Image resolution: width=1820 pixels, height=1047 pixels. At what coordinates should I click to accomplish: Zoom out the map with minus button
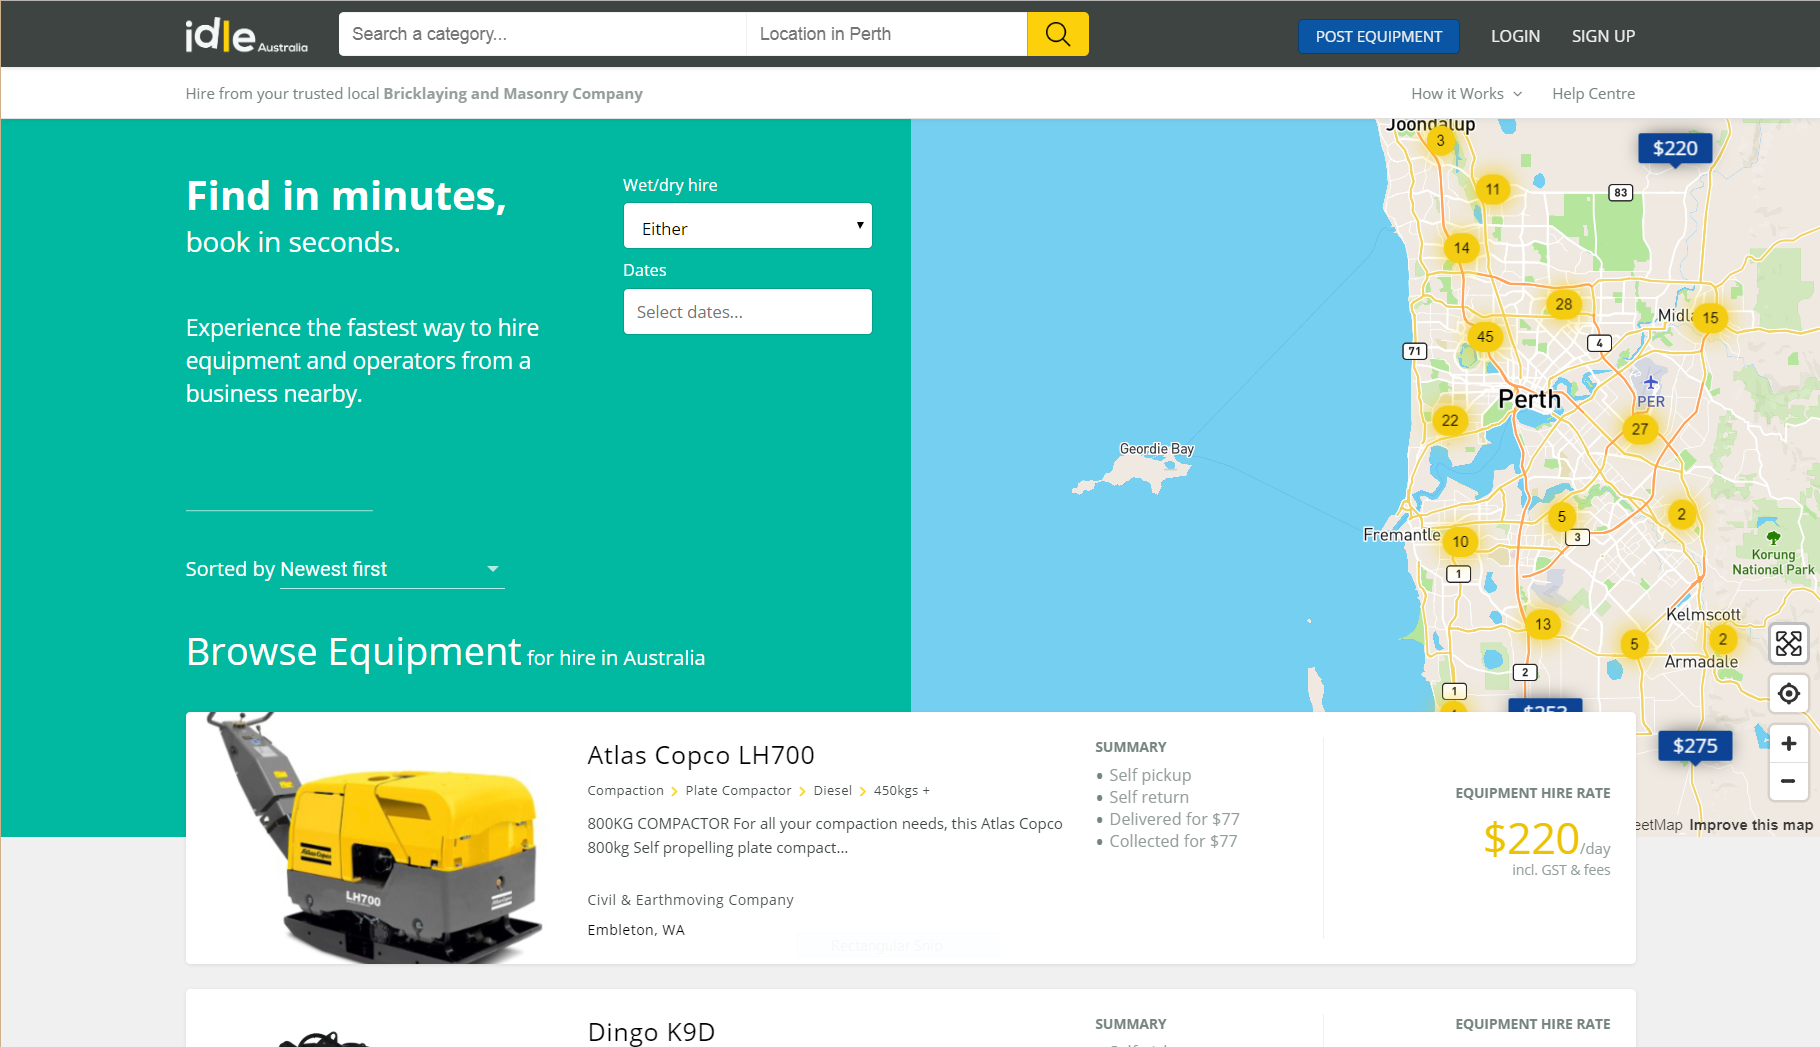[x=1788, y=781]
